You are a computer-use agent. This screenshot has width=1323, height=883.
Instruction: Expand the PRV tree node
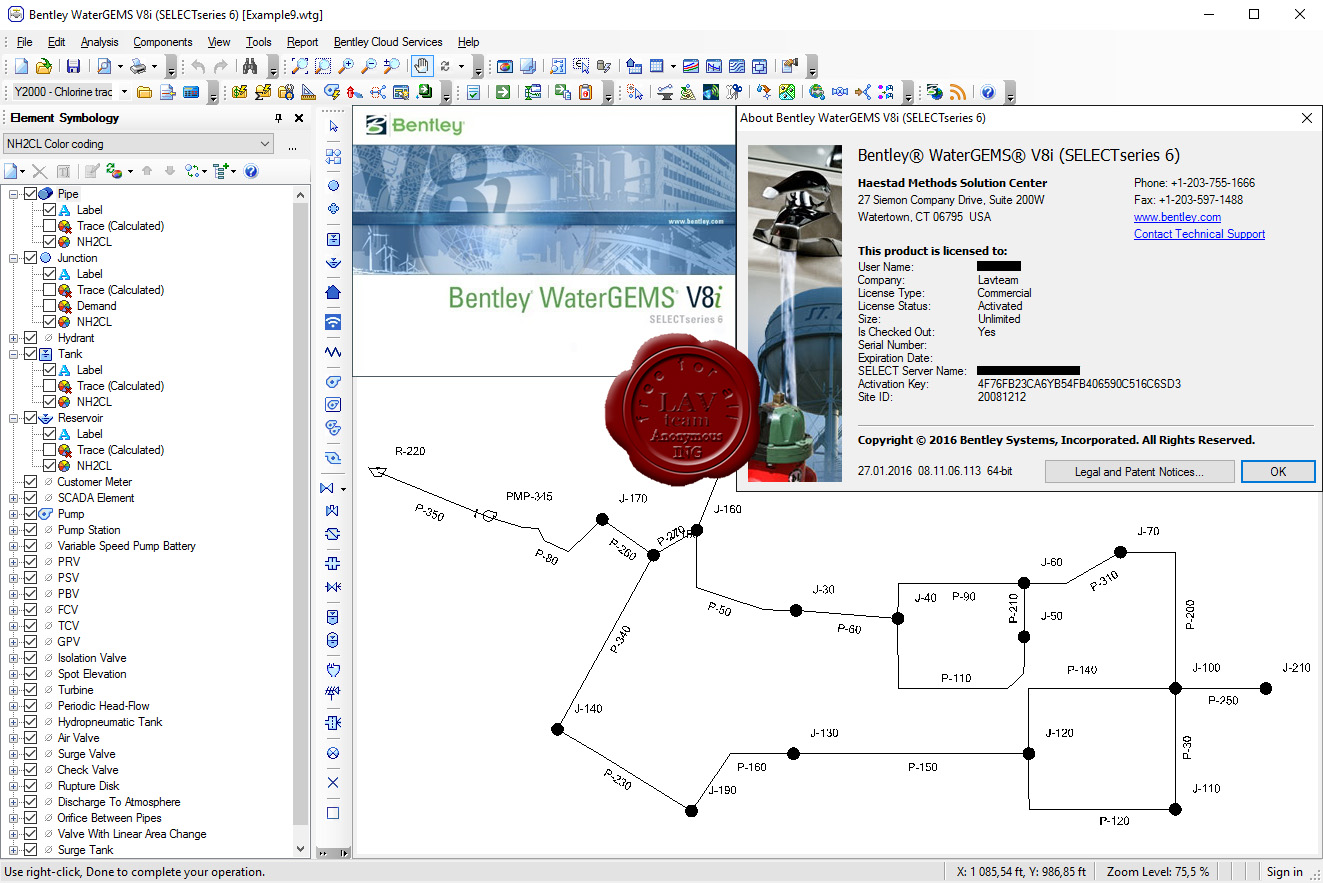(x=14, y=562)
